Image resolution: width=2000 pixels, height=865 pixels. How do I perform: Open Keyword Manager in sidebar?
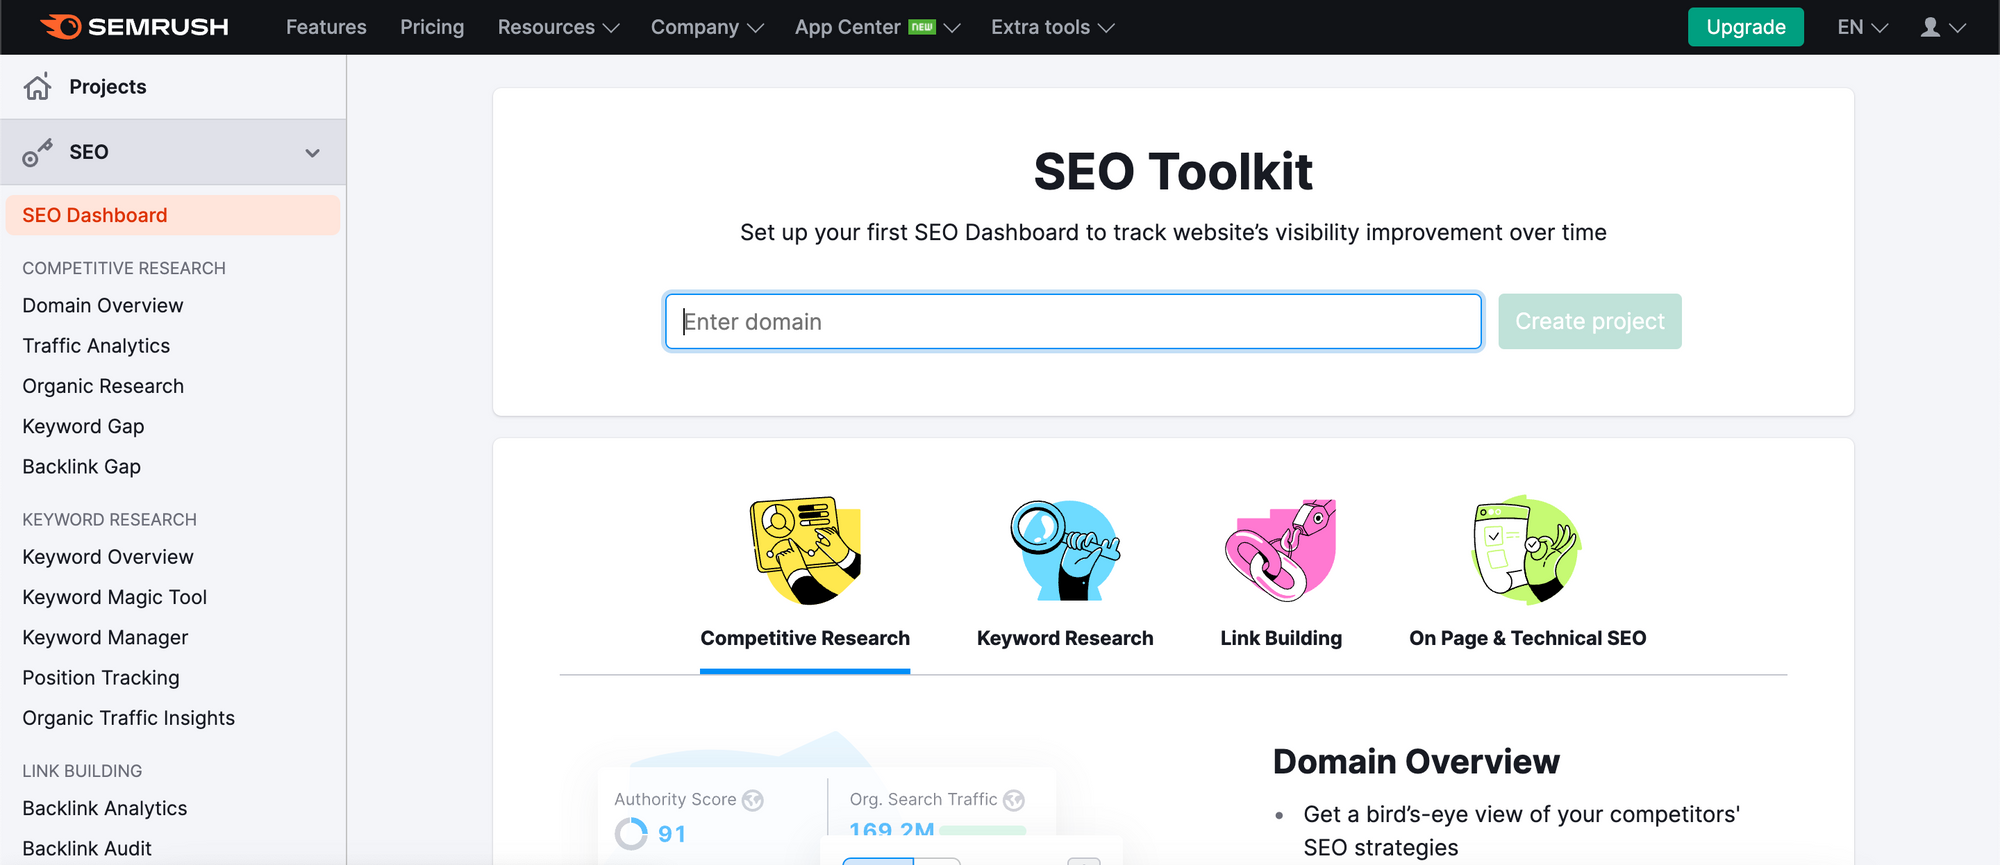click(x=105, y=637)
